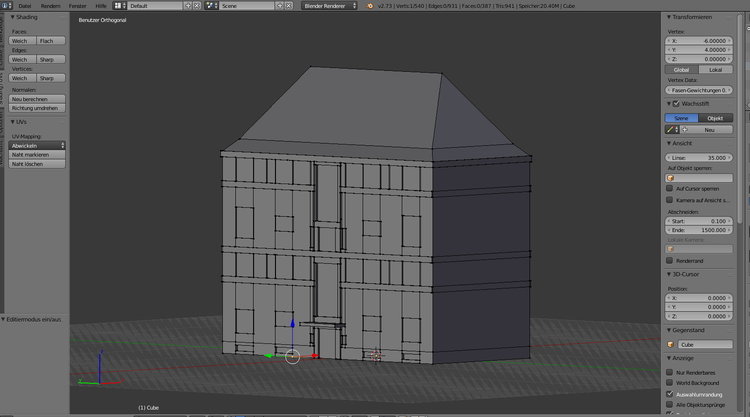Switch transform to Lokal
This screenshot has width=750, height=417.
(x=716, y=70)
